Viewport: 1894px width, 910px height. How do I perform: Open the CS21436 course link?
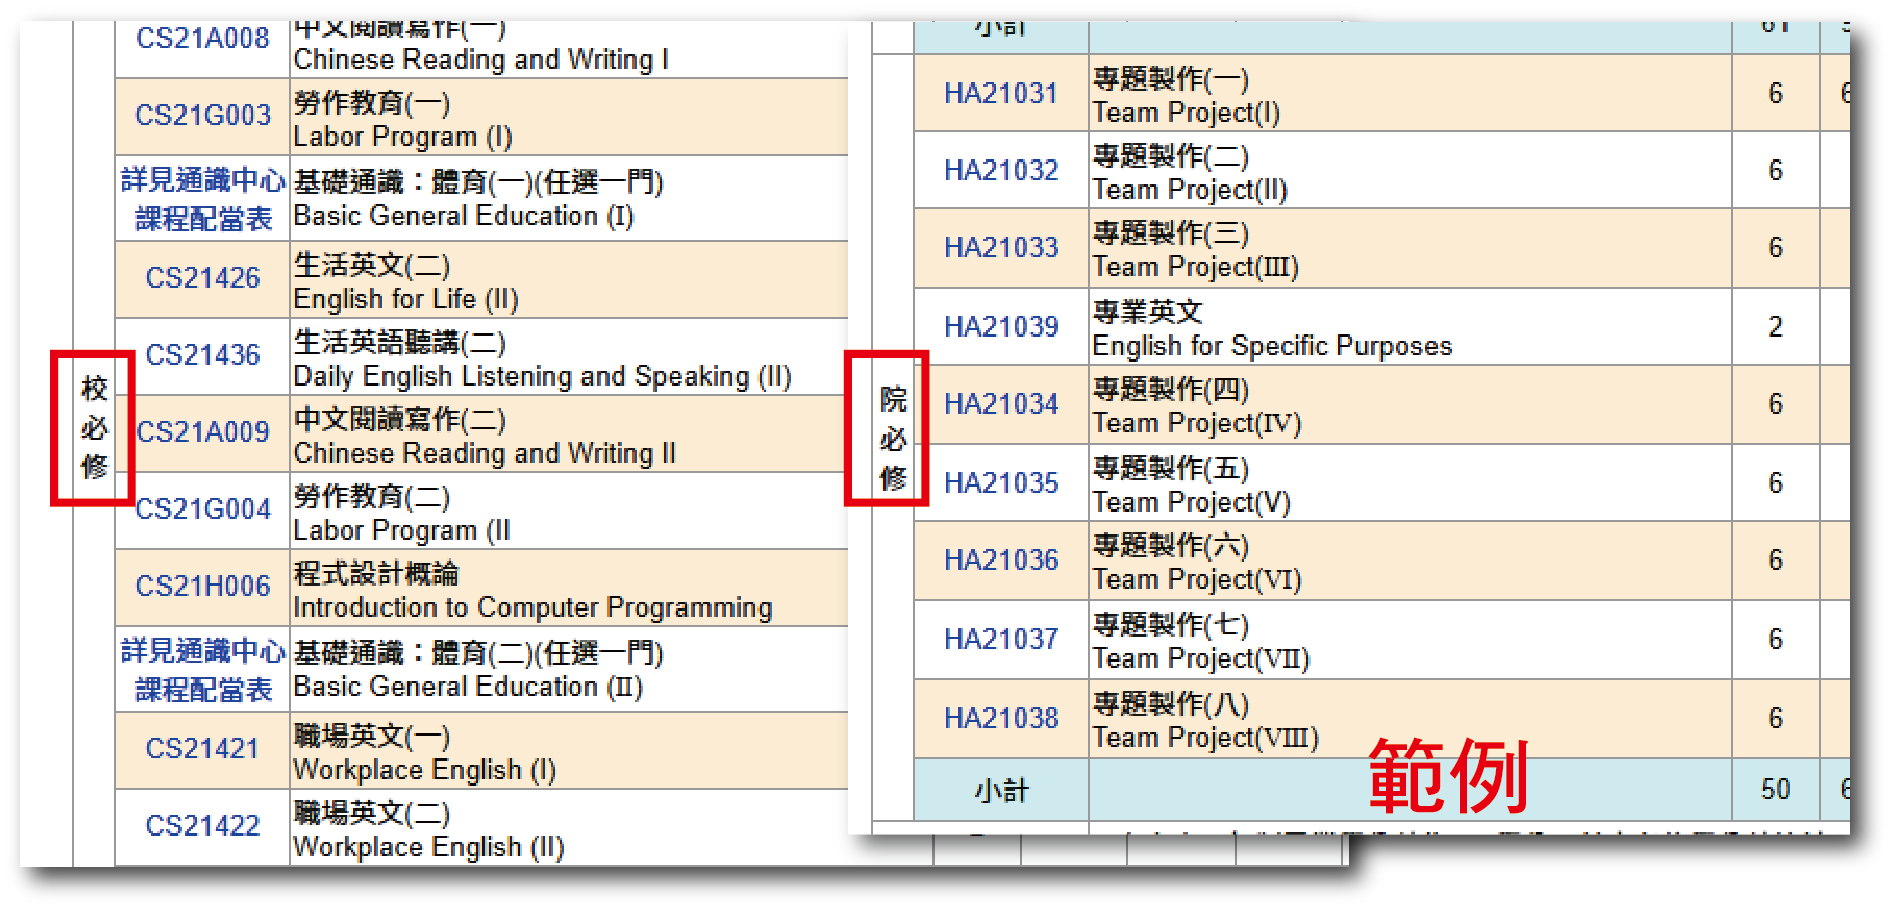[x=202, y=354]
